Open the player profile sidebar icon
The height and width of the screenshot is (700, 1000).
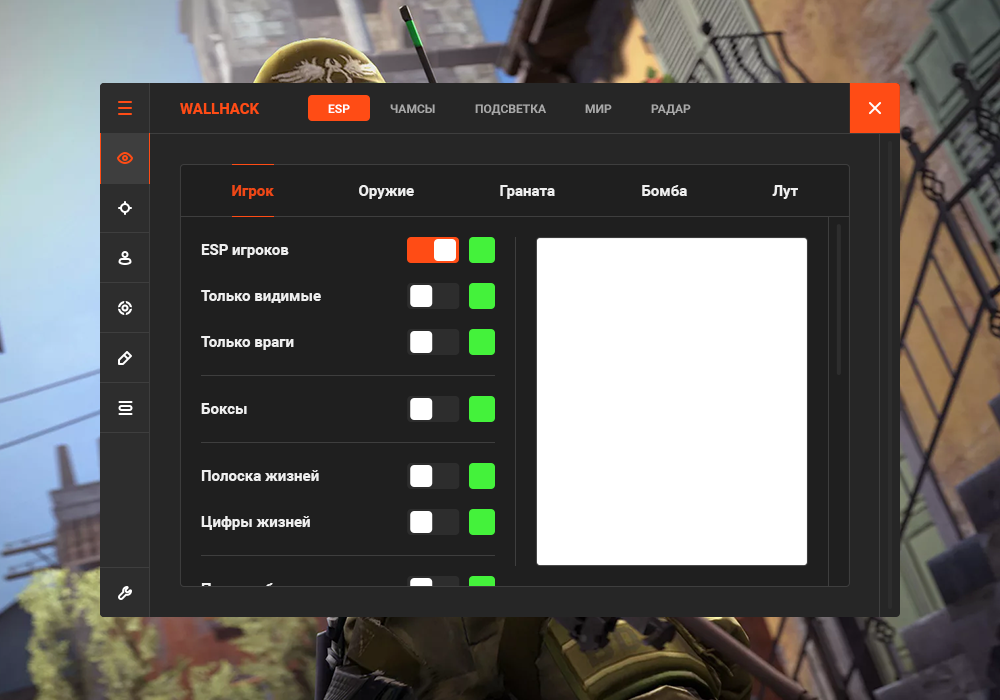pyautogui.click(x=124, y=258)
